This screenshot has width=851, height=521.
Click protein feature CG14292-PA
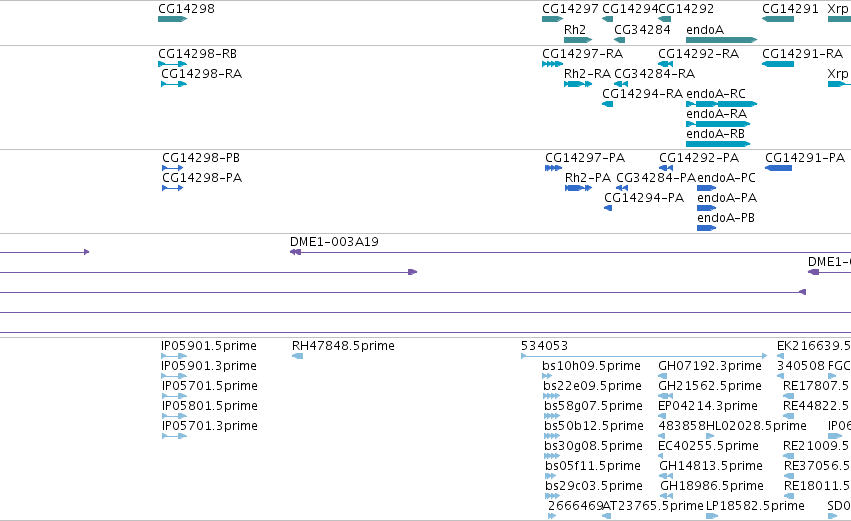point(666,168)
